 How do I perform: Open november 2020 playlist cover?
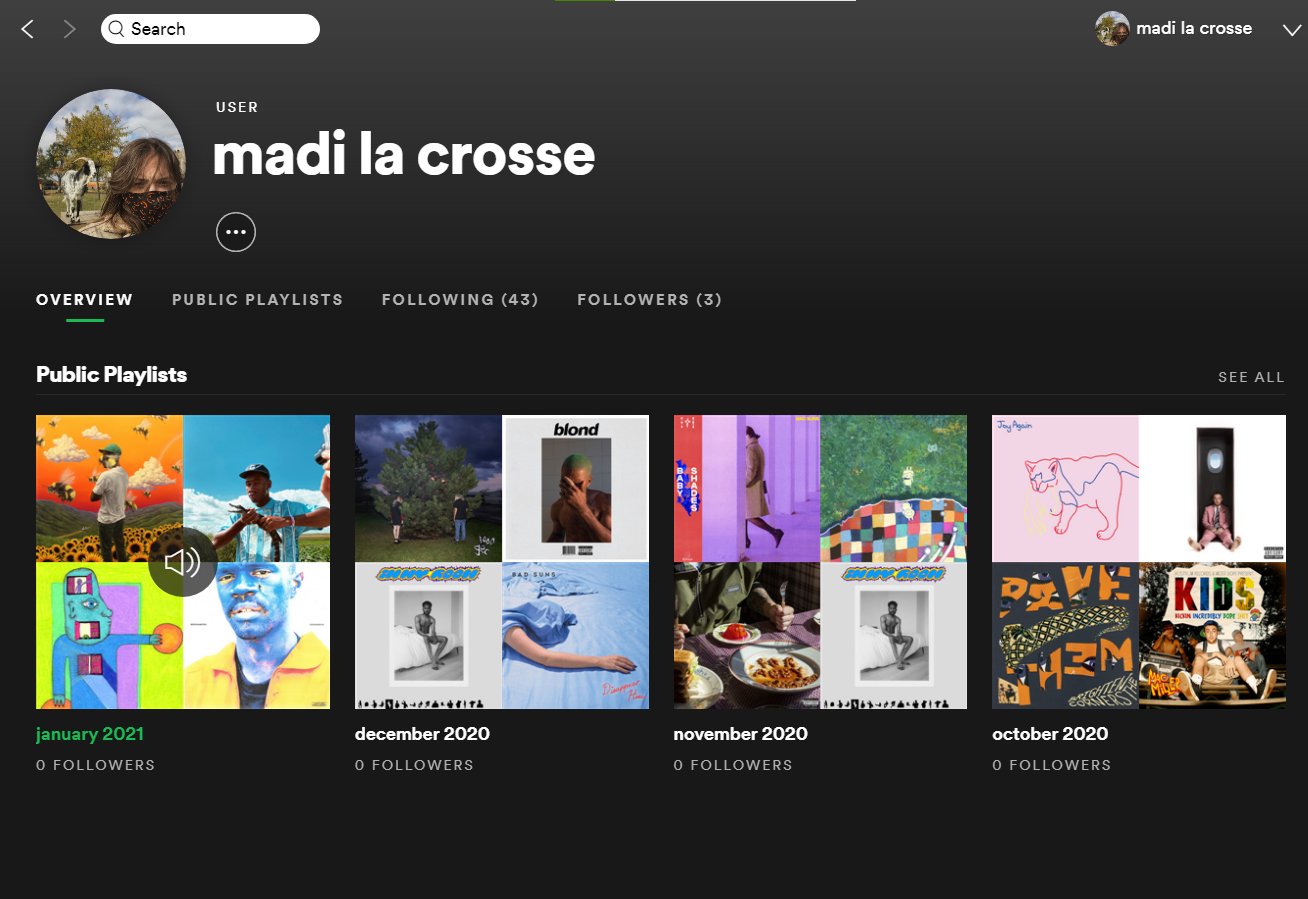pos(820,562)
